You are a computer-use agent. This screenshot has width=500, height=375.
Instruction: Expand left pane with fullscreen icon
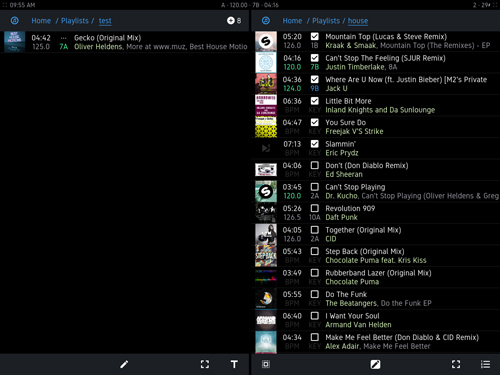click(x=205, y=364)
